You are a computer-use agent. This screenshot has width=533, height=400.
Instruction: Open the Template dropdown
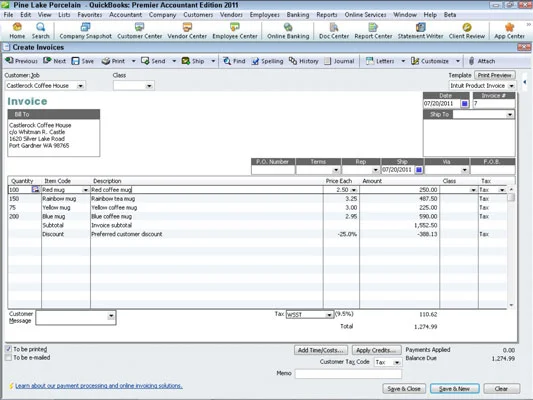[x=511, y=86]
